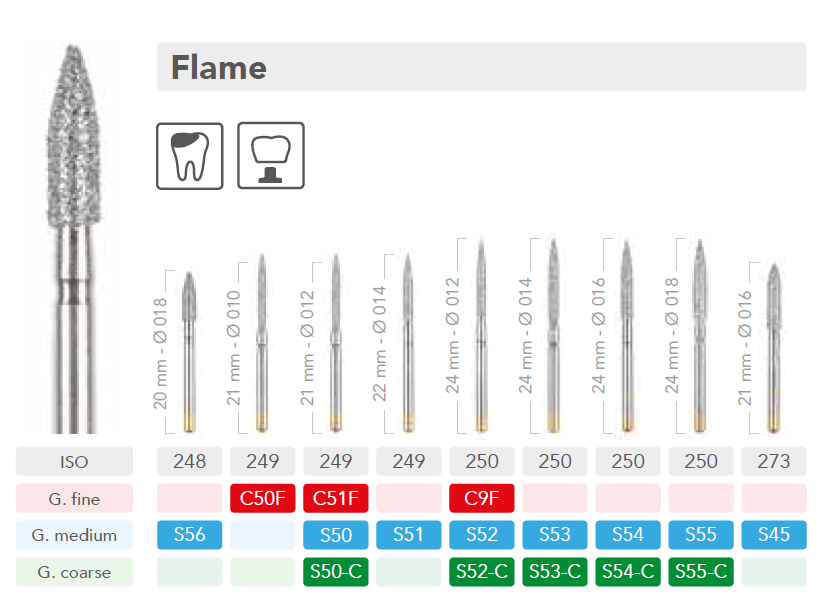The height and width of the screenshot is (607, 825).
Task: Click the crown preparation icon
Action: click(271, 156)
